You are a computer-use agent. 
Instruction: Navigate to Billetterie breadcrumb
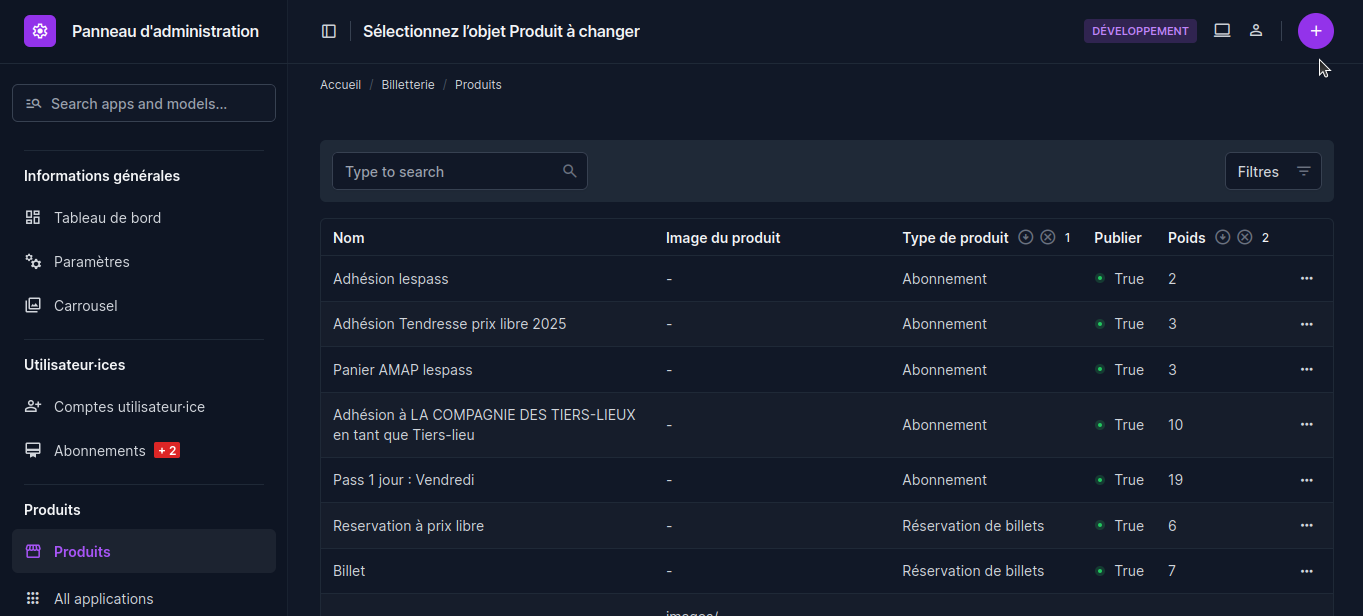tap(408, 85)
